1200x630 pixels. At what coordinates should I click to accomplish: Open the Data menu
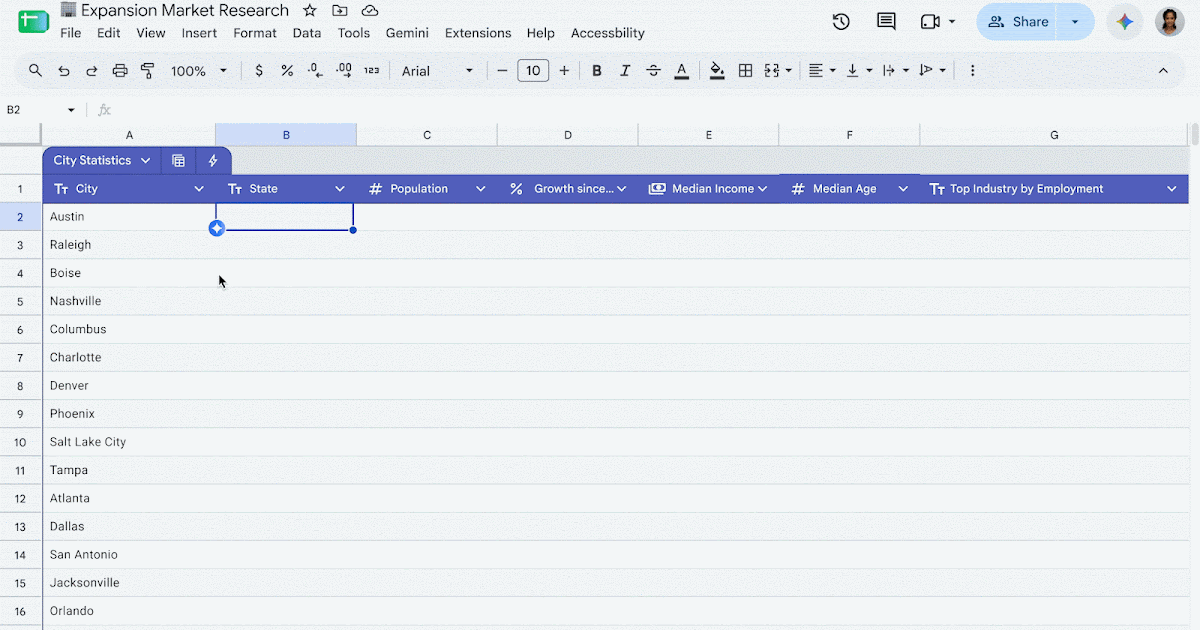pyautogui.click(x=307, y=33)
